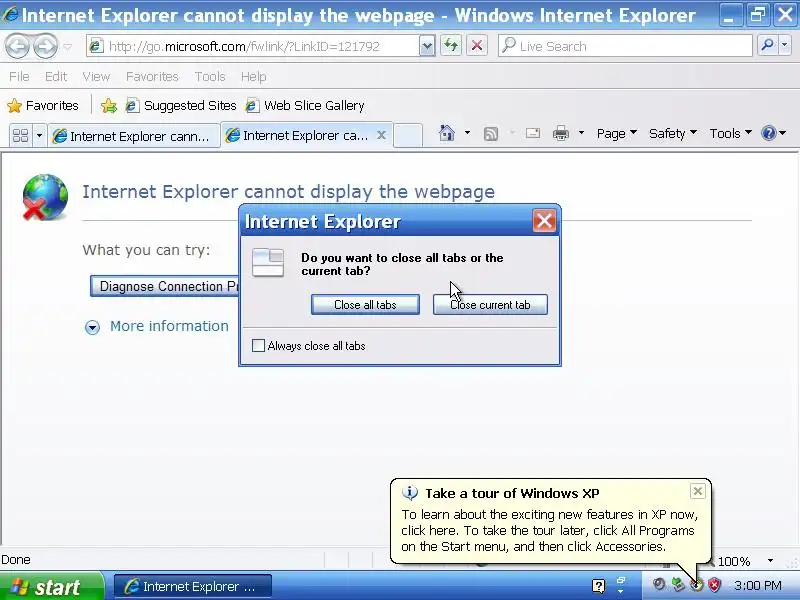Viewport: 800px width, 600px height.
Task: Run search with magnifying glass button
Action: click(x=767, y=46)
